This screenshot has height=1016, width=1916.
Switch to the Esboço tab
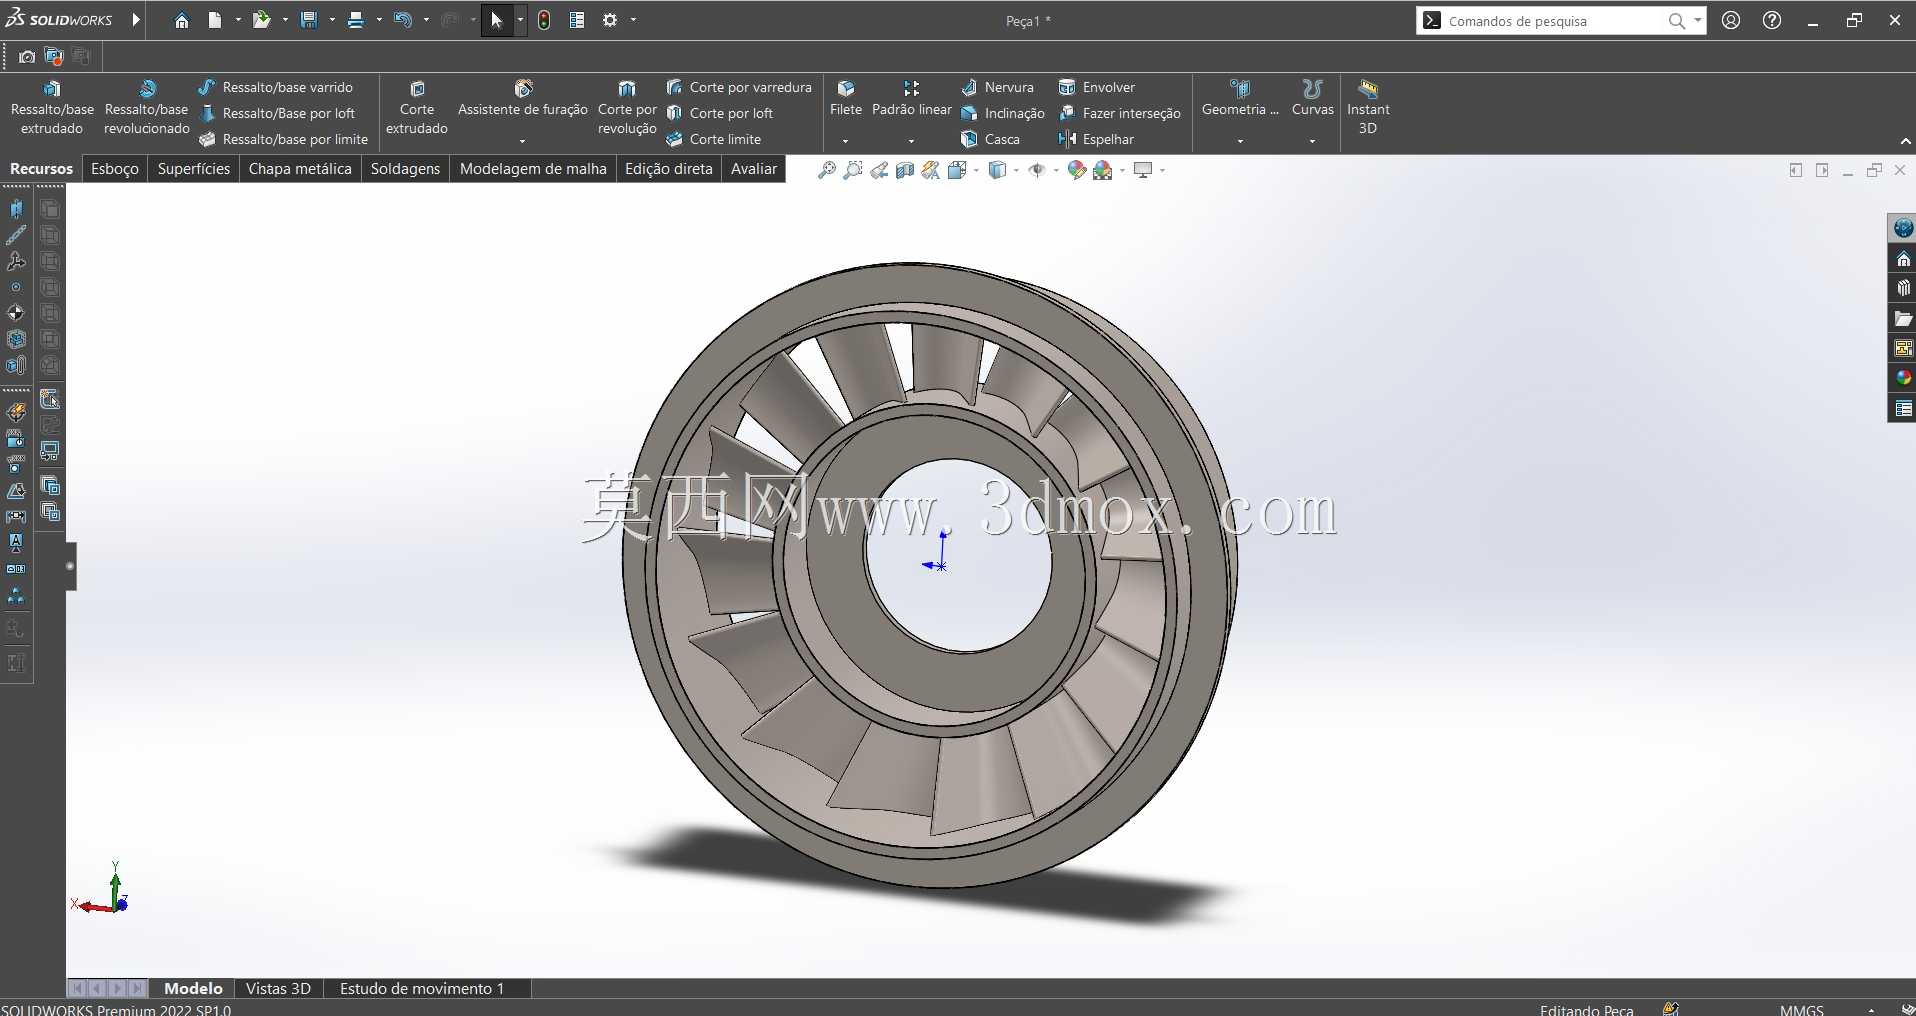[115, 169]
